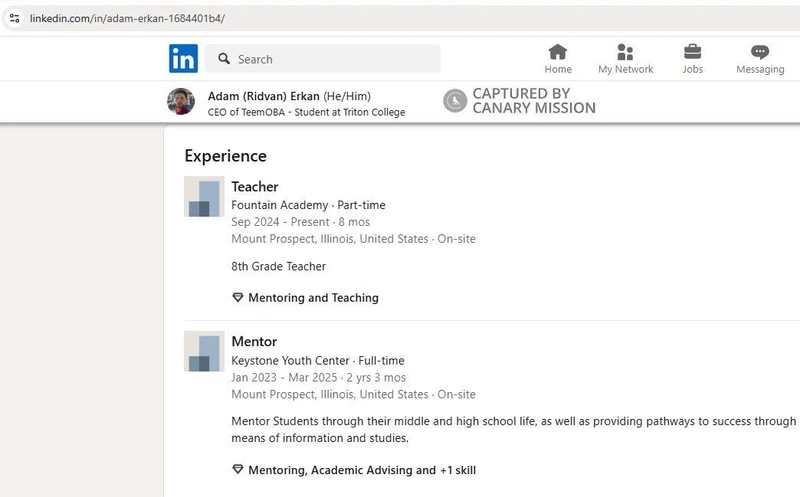800x497 pixels.
Task: Click the Experience section heading
Action: click(226, 156)
